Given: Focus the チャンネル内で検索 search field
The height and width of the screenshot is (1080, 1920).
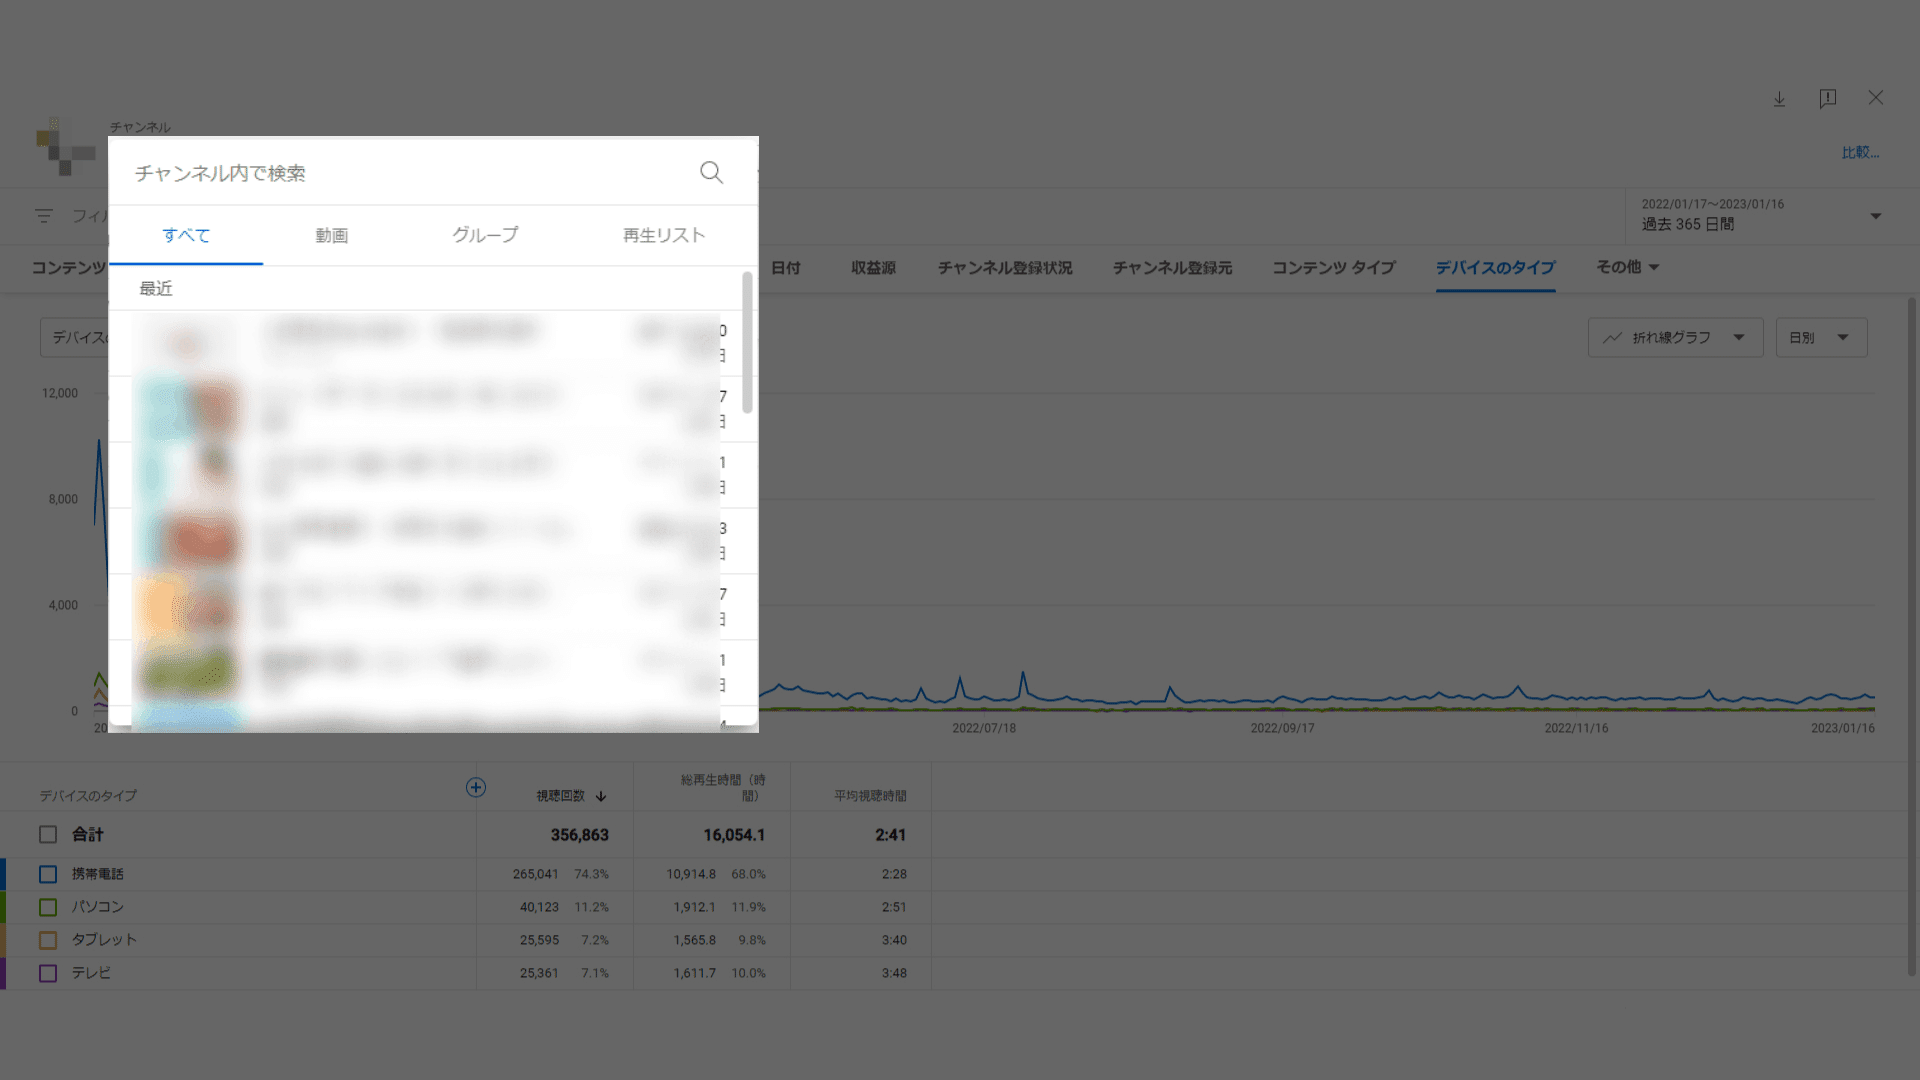Looking at the screenshot, I should 410,173.
